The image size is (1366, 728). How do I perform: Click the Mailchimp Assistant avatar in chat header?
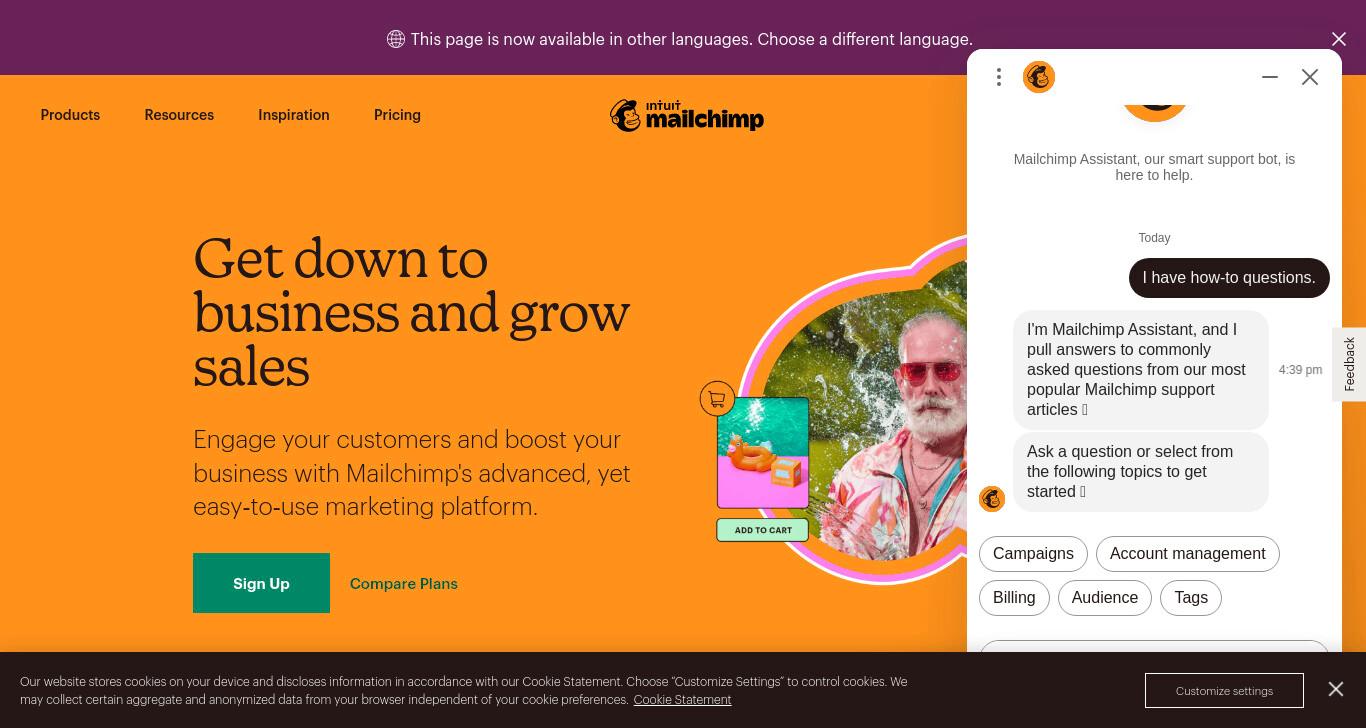[x=1039, y=77]
